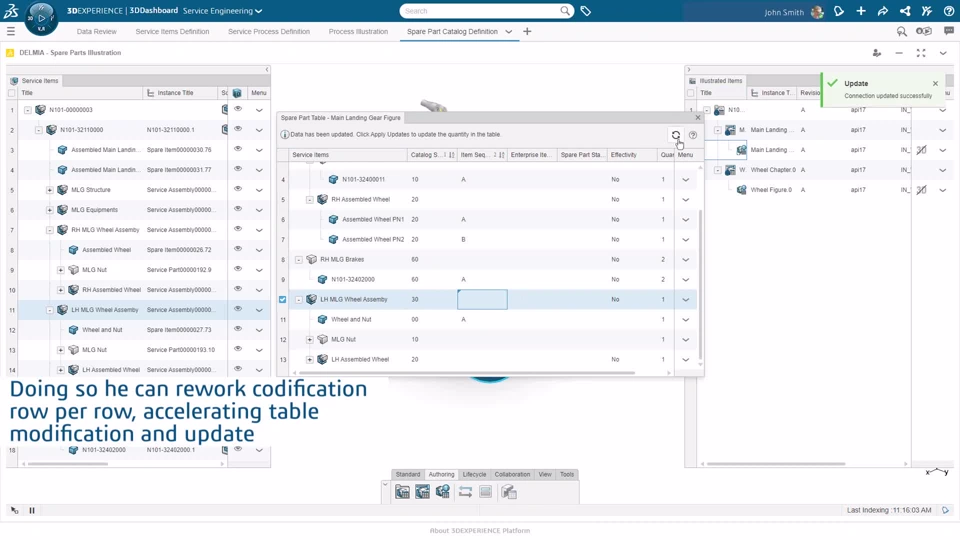The image size is (960, 540).
Task: Open Process Illustration tab
Action: pos(358,31)
